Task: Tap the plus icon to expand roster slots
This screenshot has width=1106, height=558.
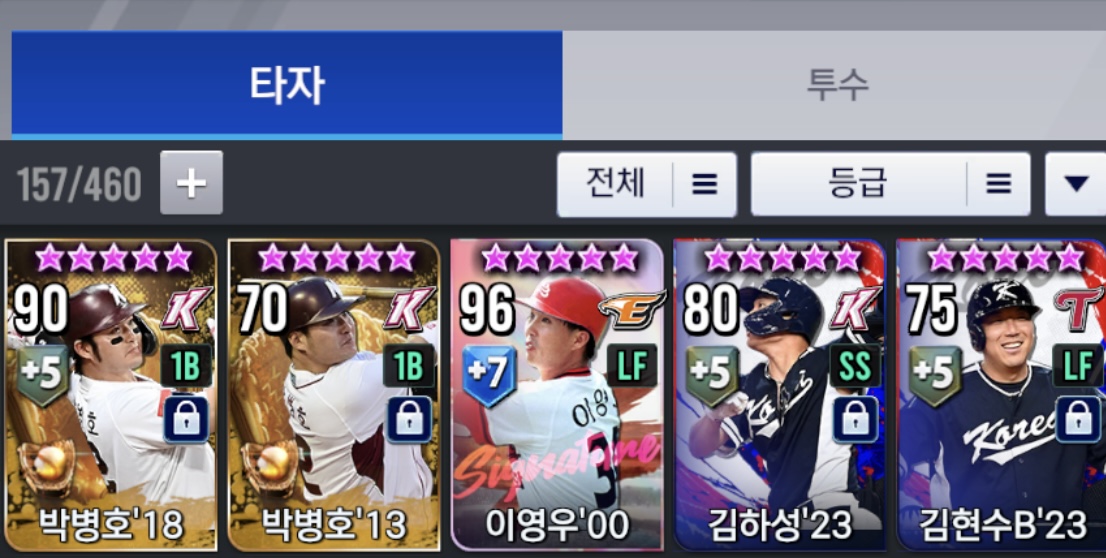Action: (191, 183)
